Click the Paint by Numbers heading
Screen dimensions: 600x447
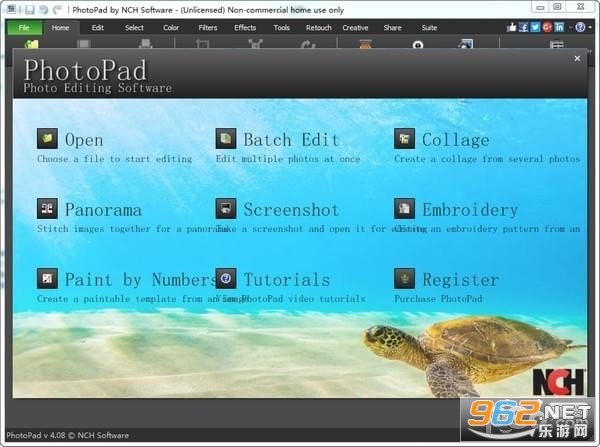click(141, 280)
